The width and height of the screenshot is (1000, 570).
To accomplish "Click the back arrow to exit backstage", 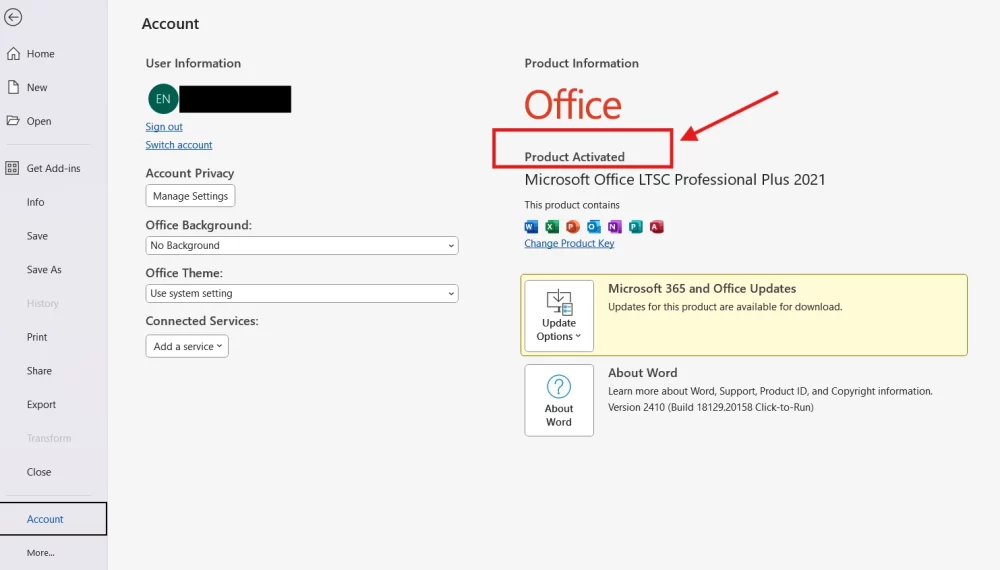I will 14,17.
